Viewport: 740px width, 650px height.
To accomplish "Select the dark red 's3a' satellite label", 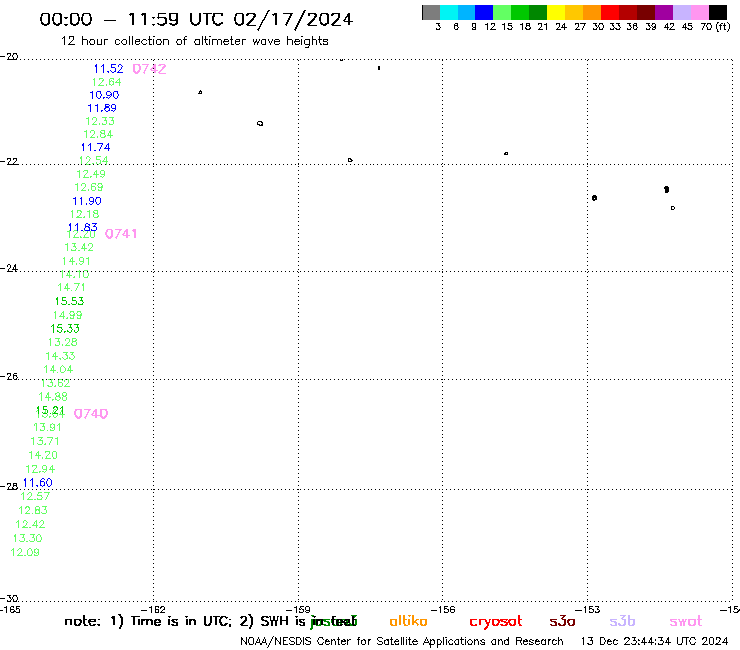I will point(562,621).
